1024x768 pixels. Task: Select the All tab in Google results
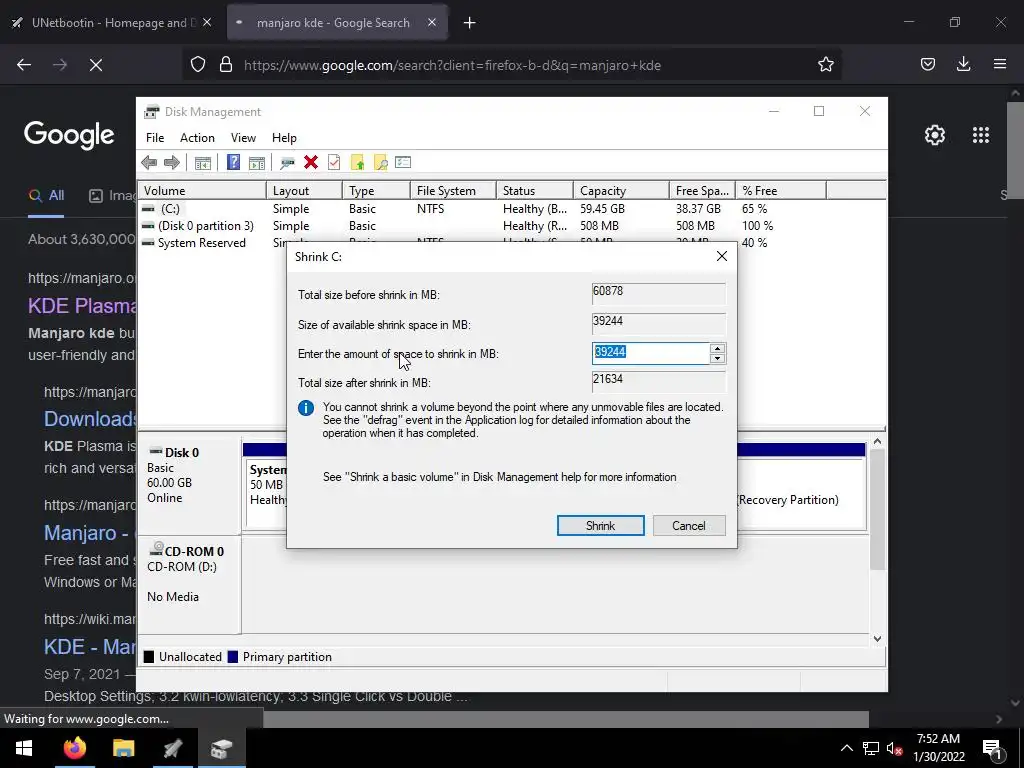46,196
